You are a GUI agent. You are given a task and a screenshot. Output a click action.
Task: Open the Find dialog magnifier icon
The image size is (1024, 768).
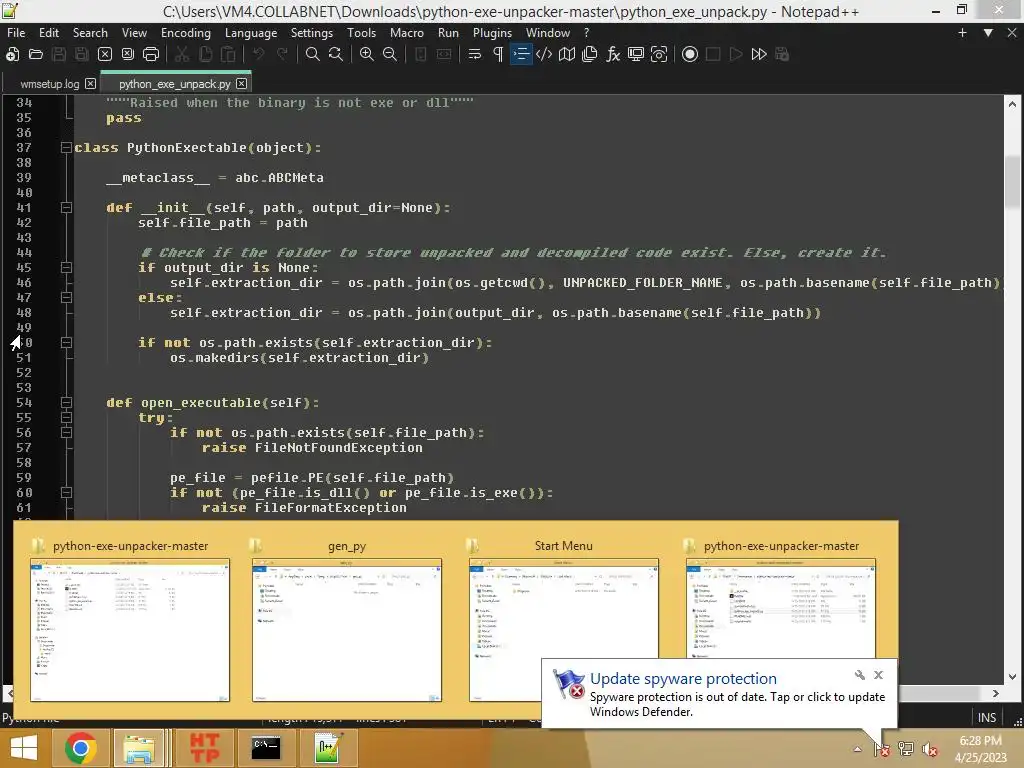coord(313,54)
